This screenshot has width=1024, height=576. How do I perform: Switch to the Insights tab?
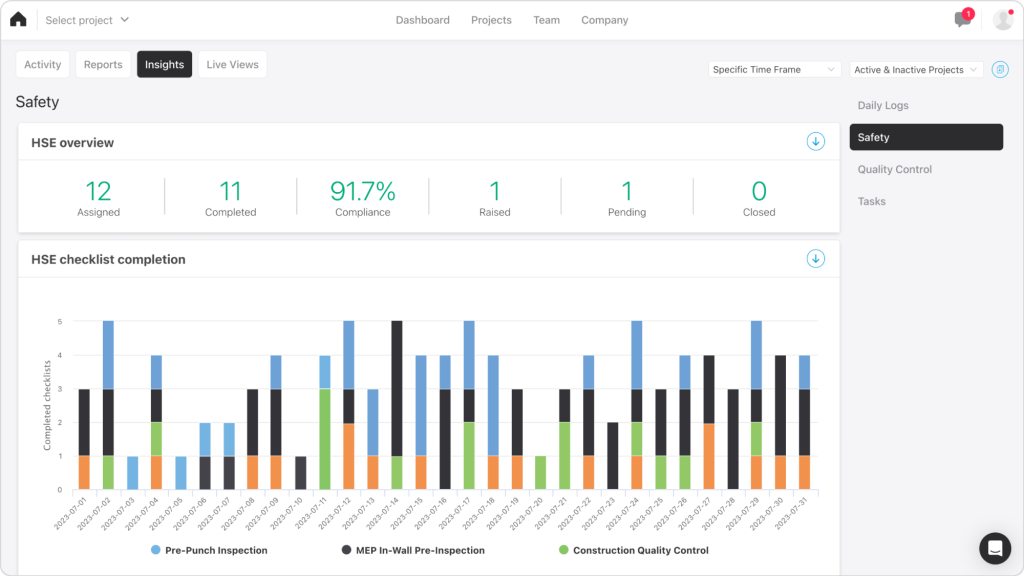point(164,63)
